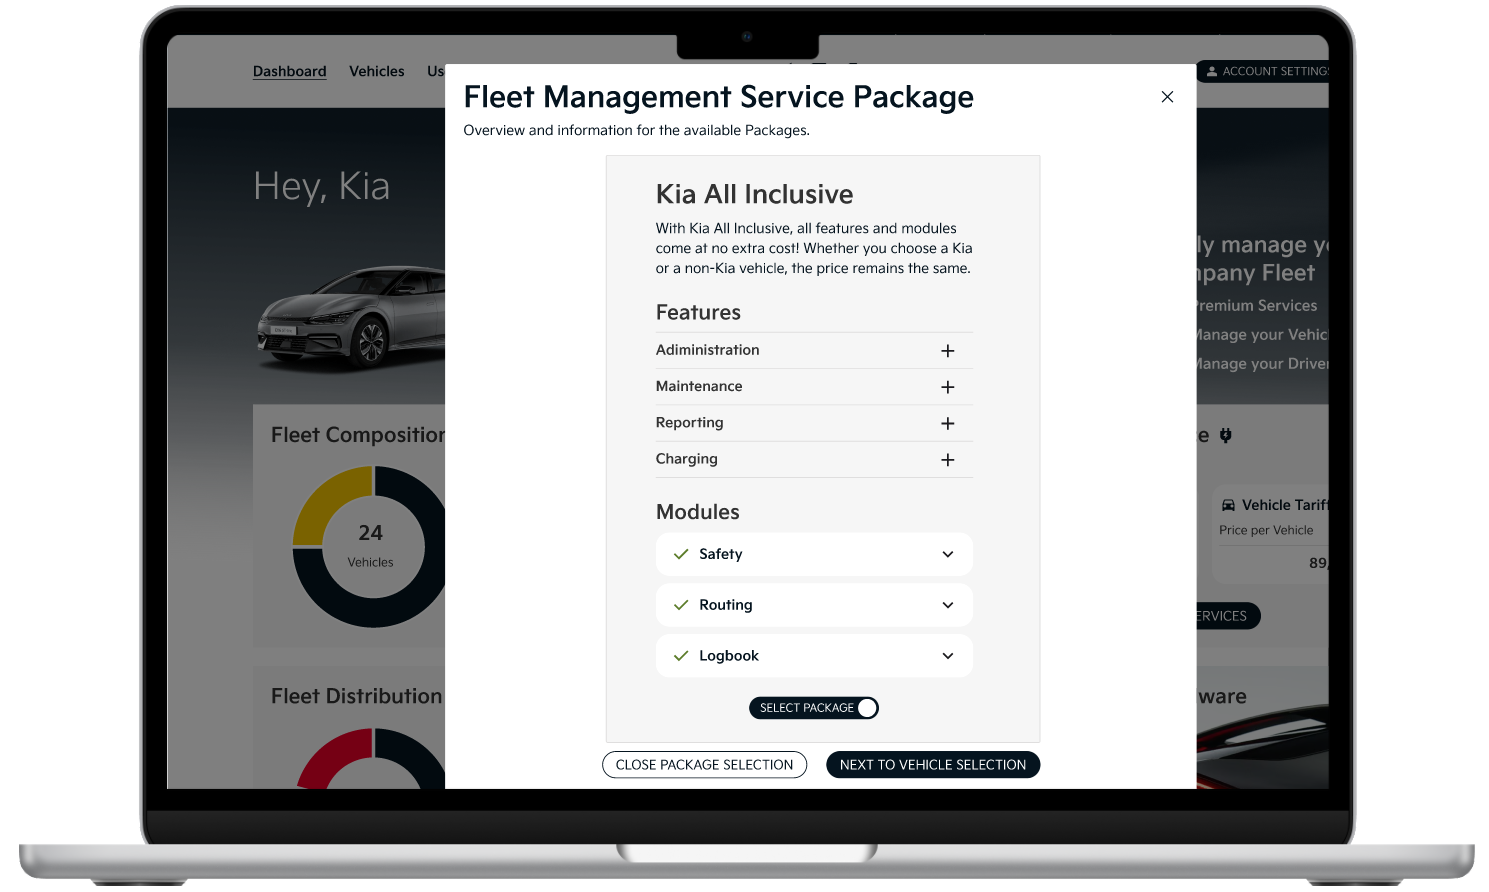Close the Fleet Management Service Package dialog

[1167, 97]
